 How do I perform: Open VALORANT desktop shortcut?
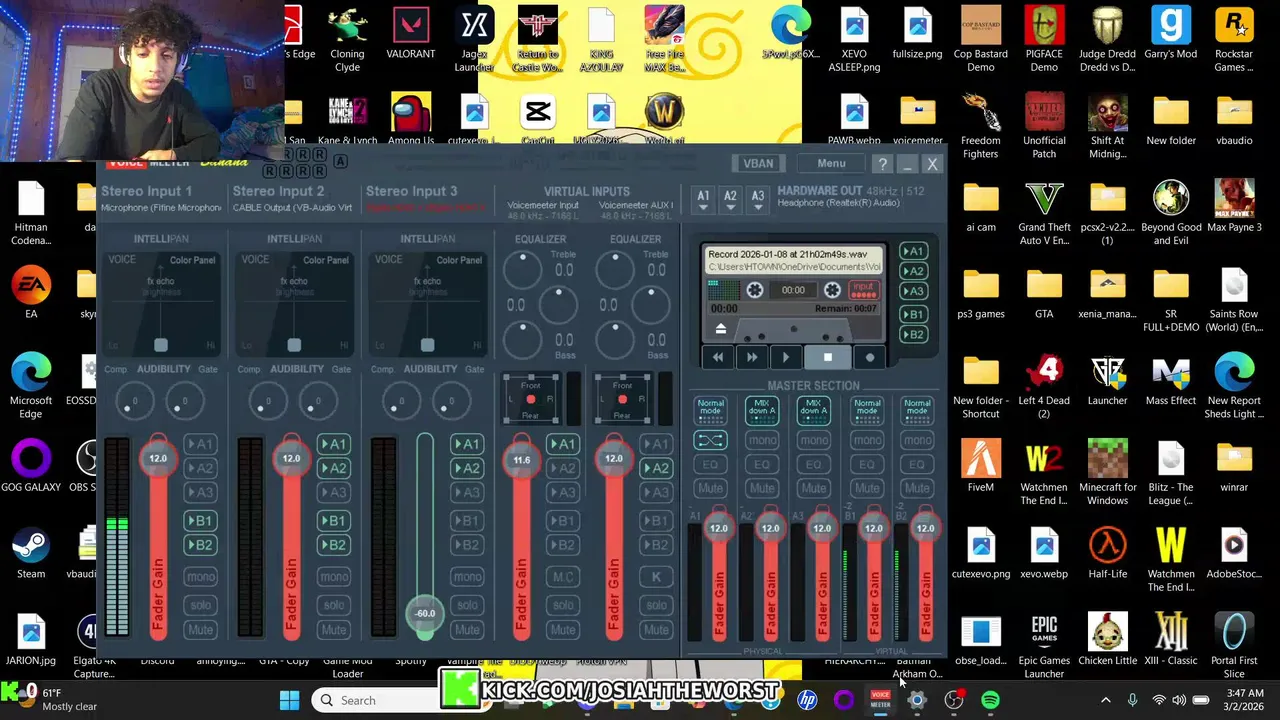click(x=411, y=35)
